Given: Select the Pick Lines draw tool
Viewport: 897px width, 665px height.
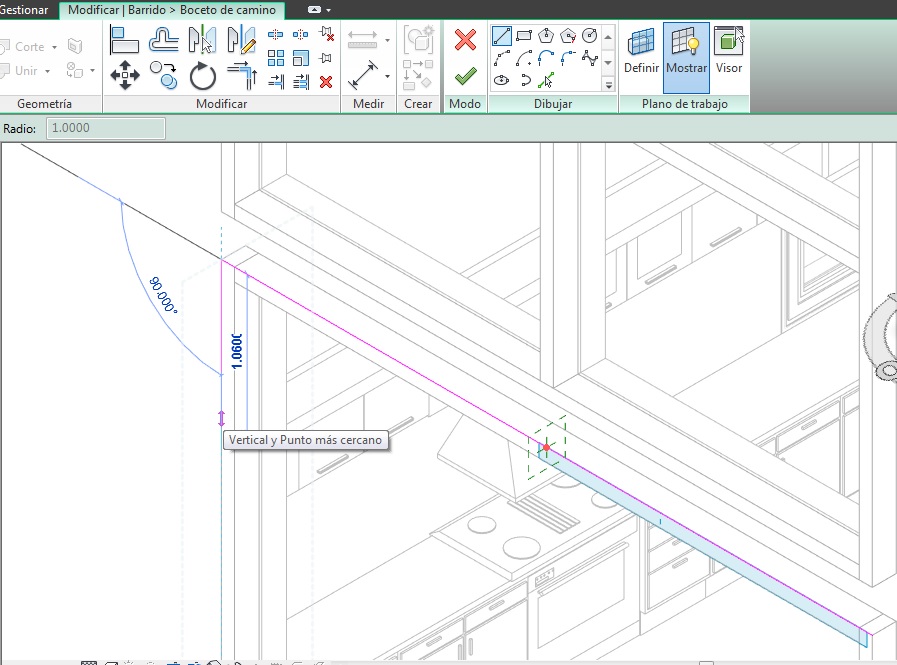Looking at the screenshot, I should click(546, 80).
